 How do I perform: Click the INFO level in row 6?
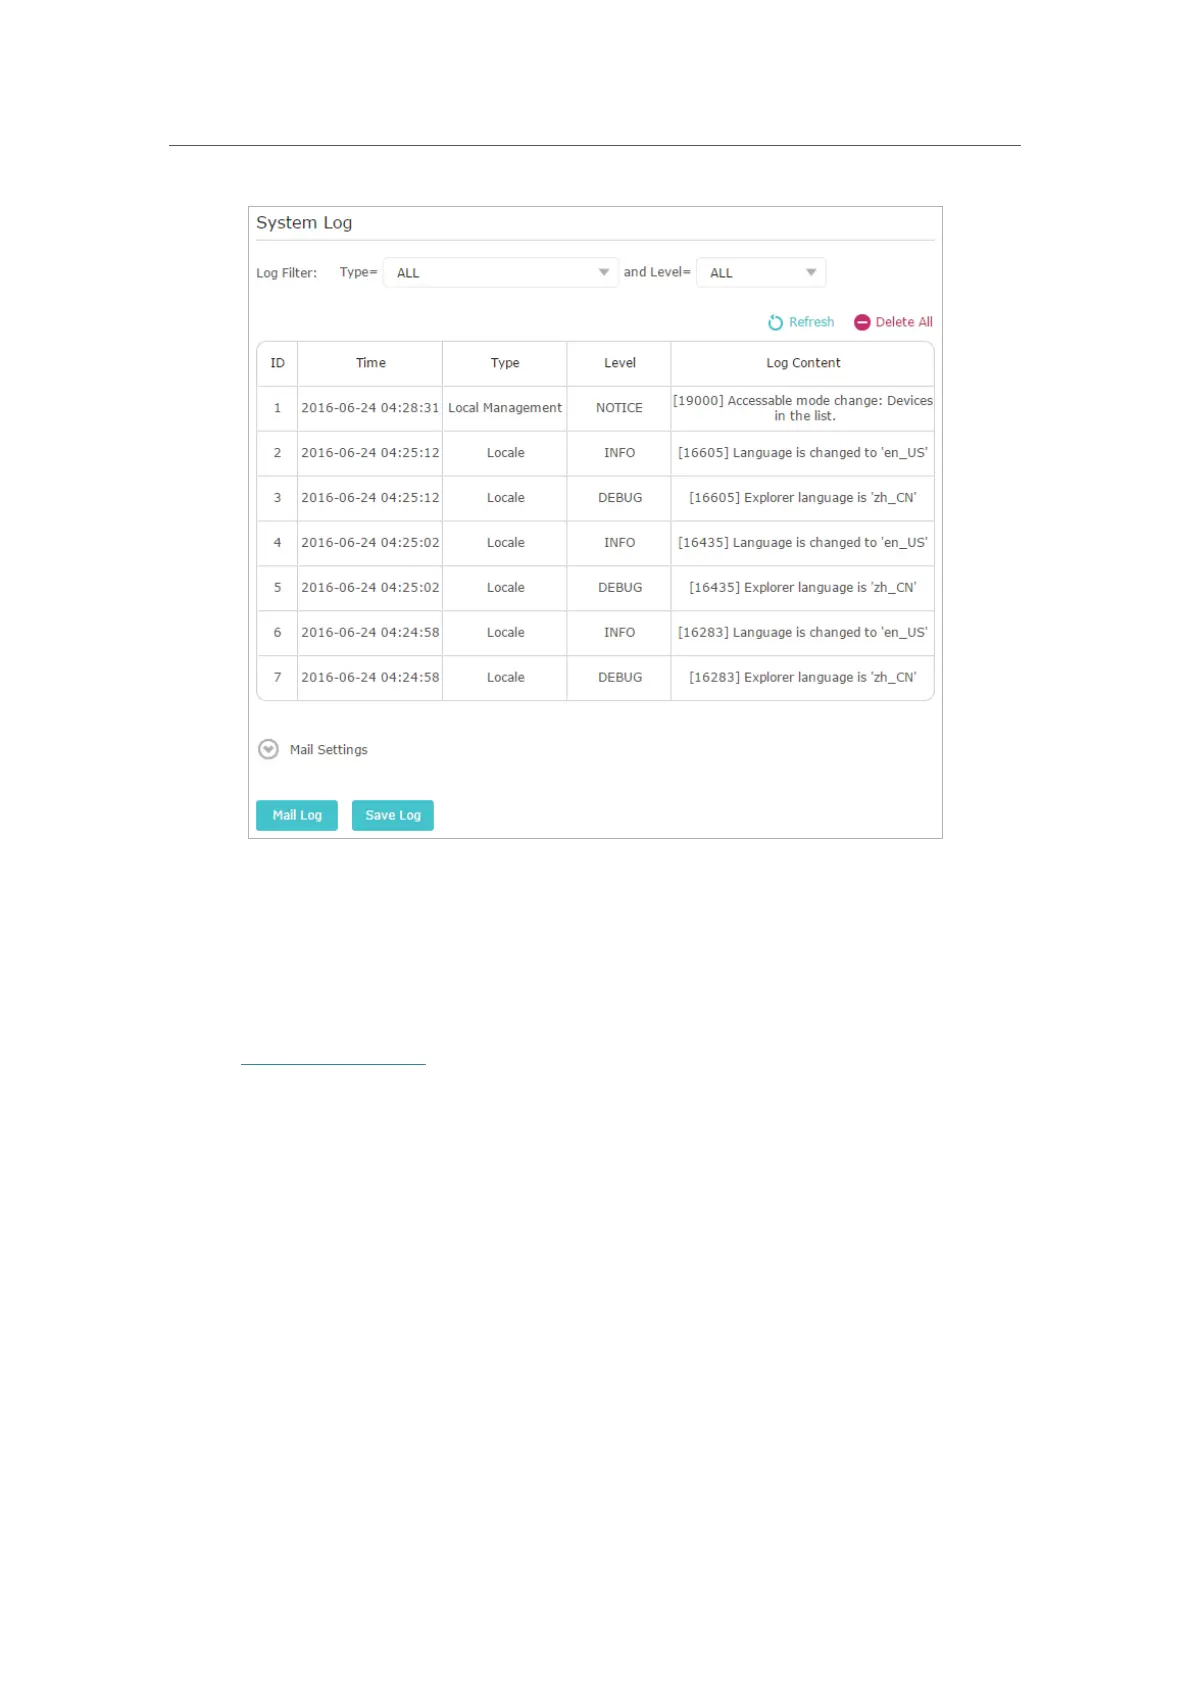coord(619,633)
